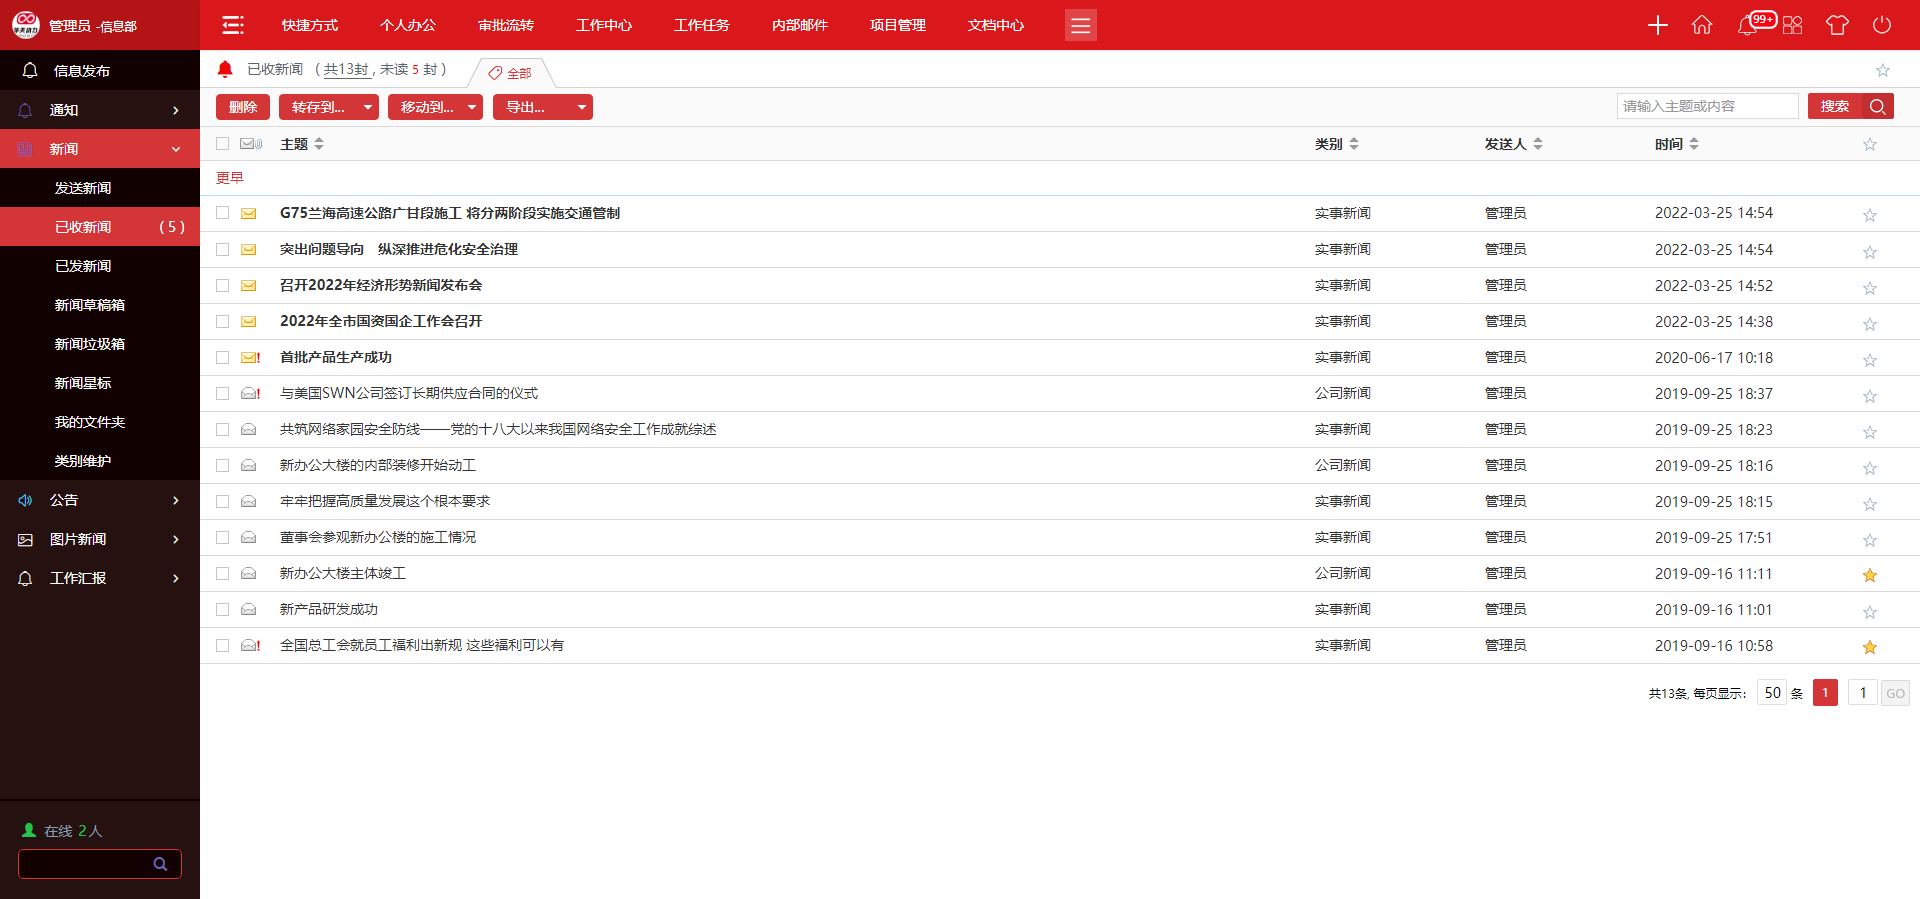
Task: Check the select-all checkbox in header
Action: 223,144
